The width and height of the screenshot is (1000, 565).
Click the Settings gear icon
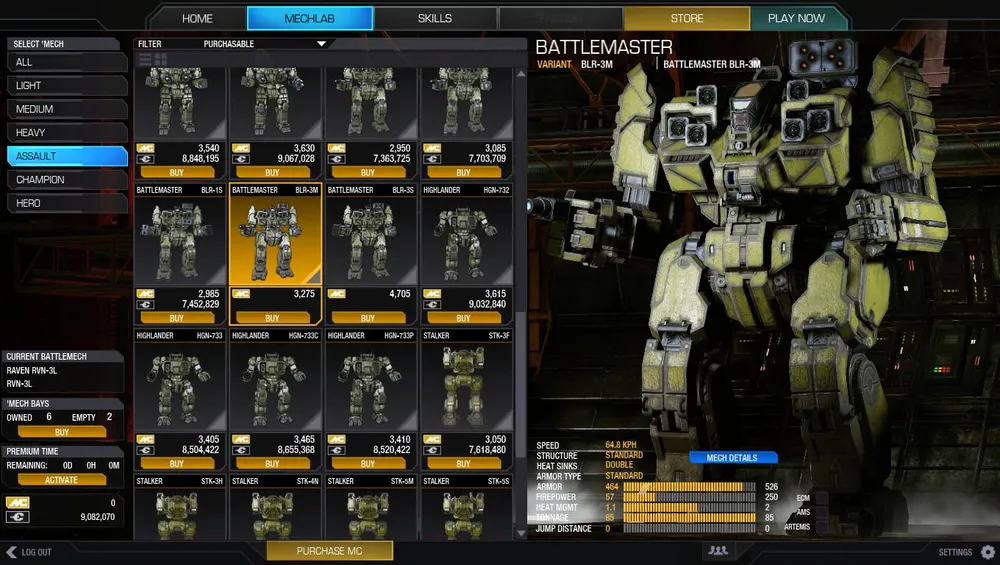988,552
